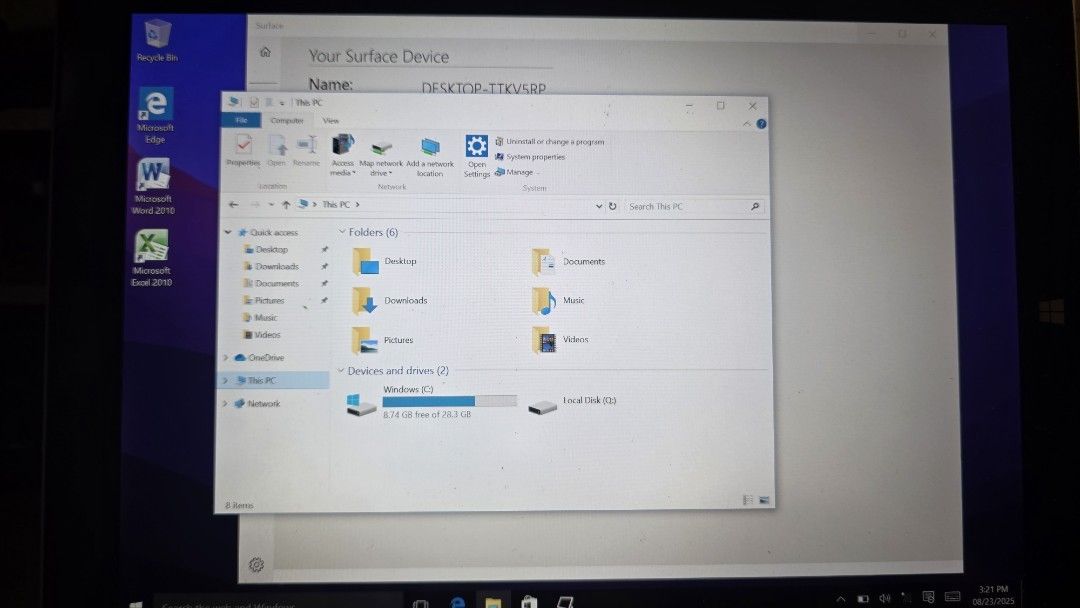Click the Edge icon in the taskbar
This screenshot has height=608, width=1080.
tap(457, 602)
